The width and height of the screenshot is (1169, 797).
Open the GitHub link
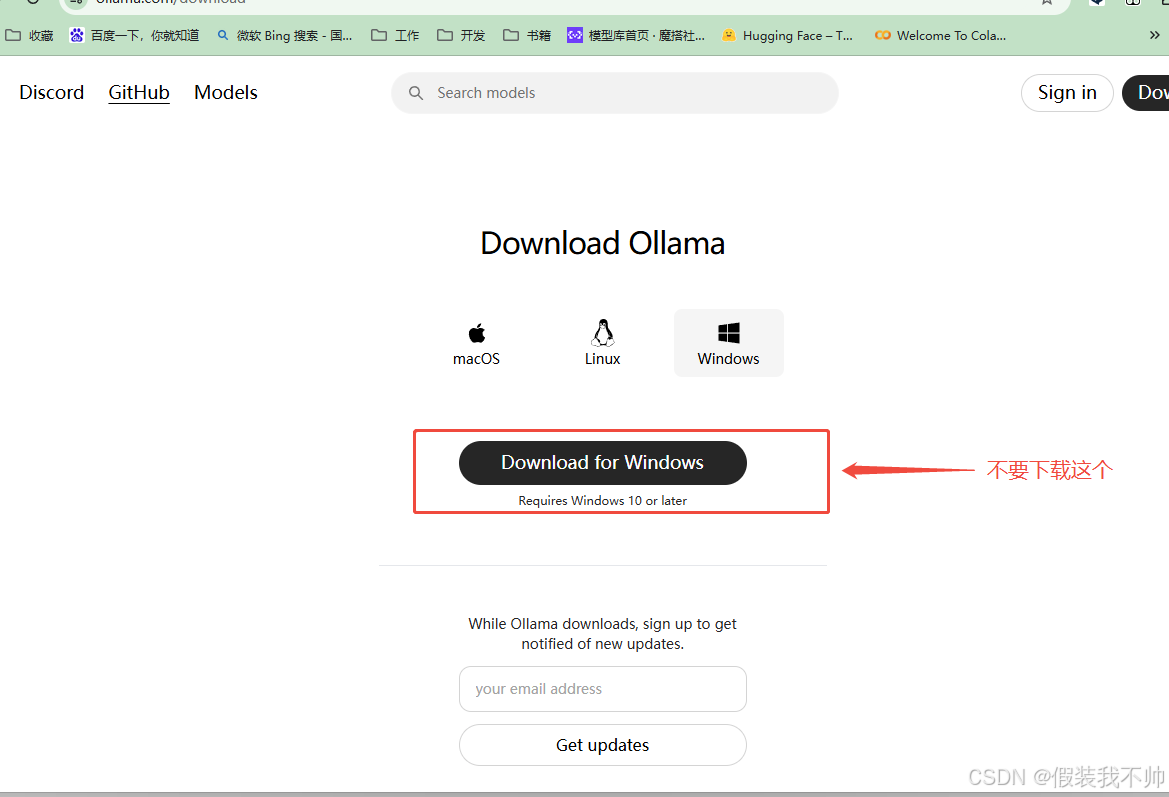(139, 92)
